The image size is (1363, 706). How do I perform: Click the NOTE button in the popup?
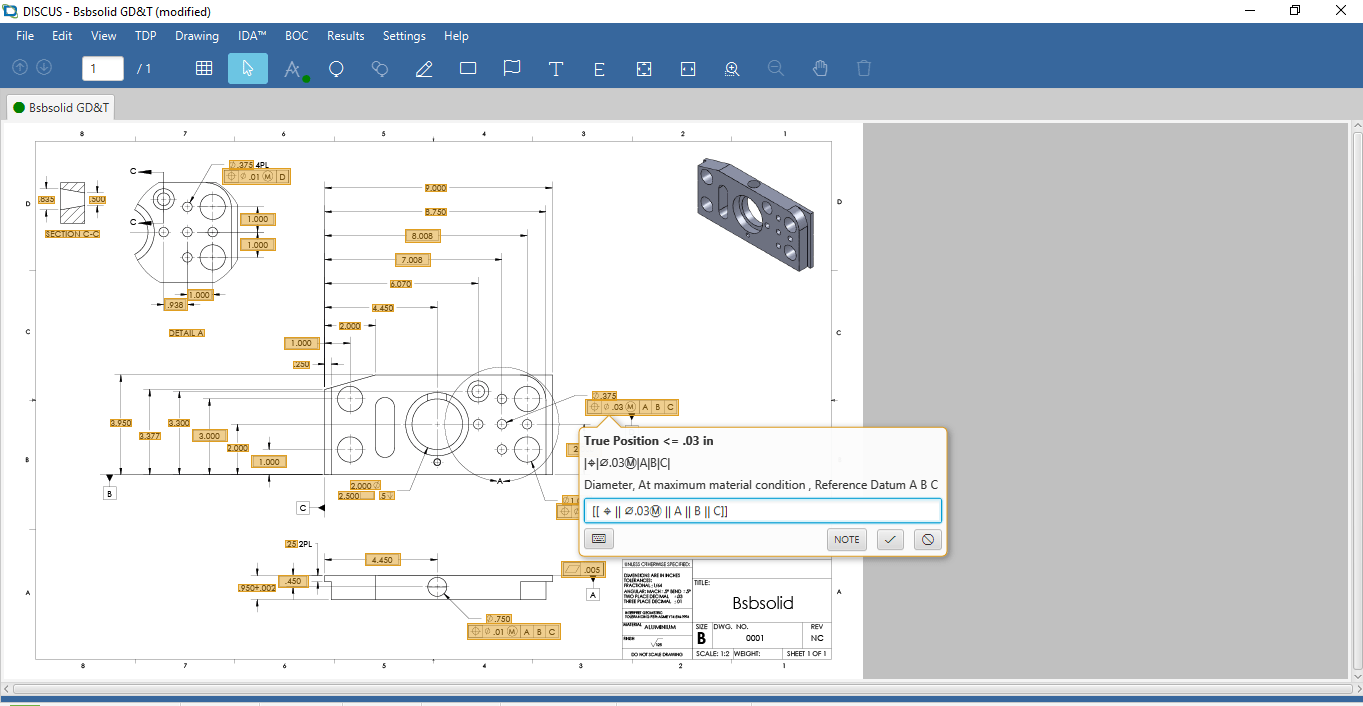[846, 539]
